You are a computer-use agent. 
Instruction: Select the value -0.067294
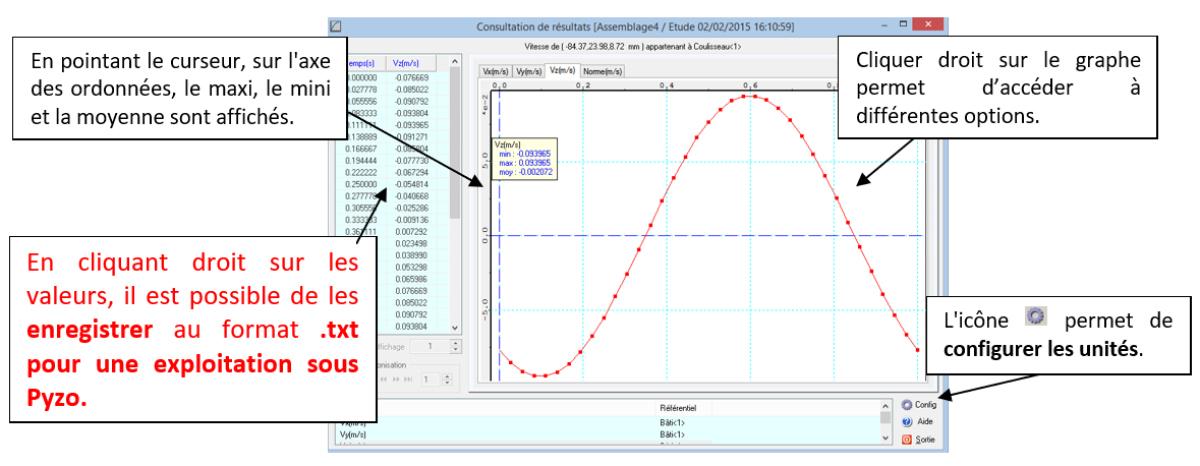pos(411,172)
